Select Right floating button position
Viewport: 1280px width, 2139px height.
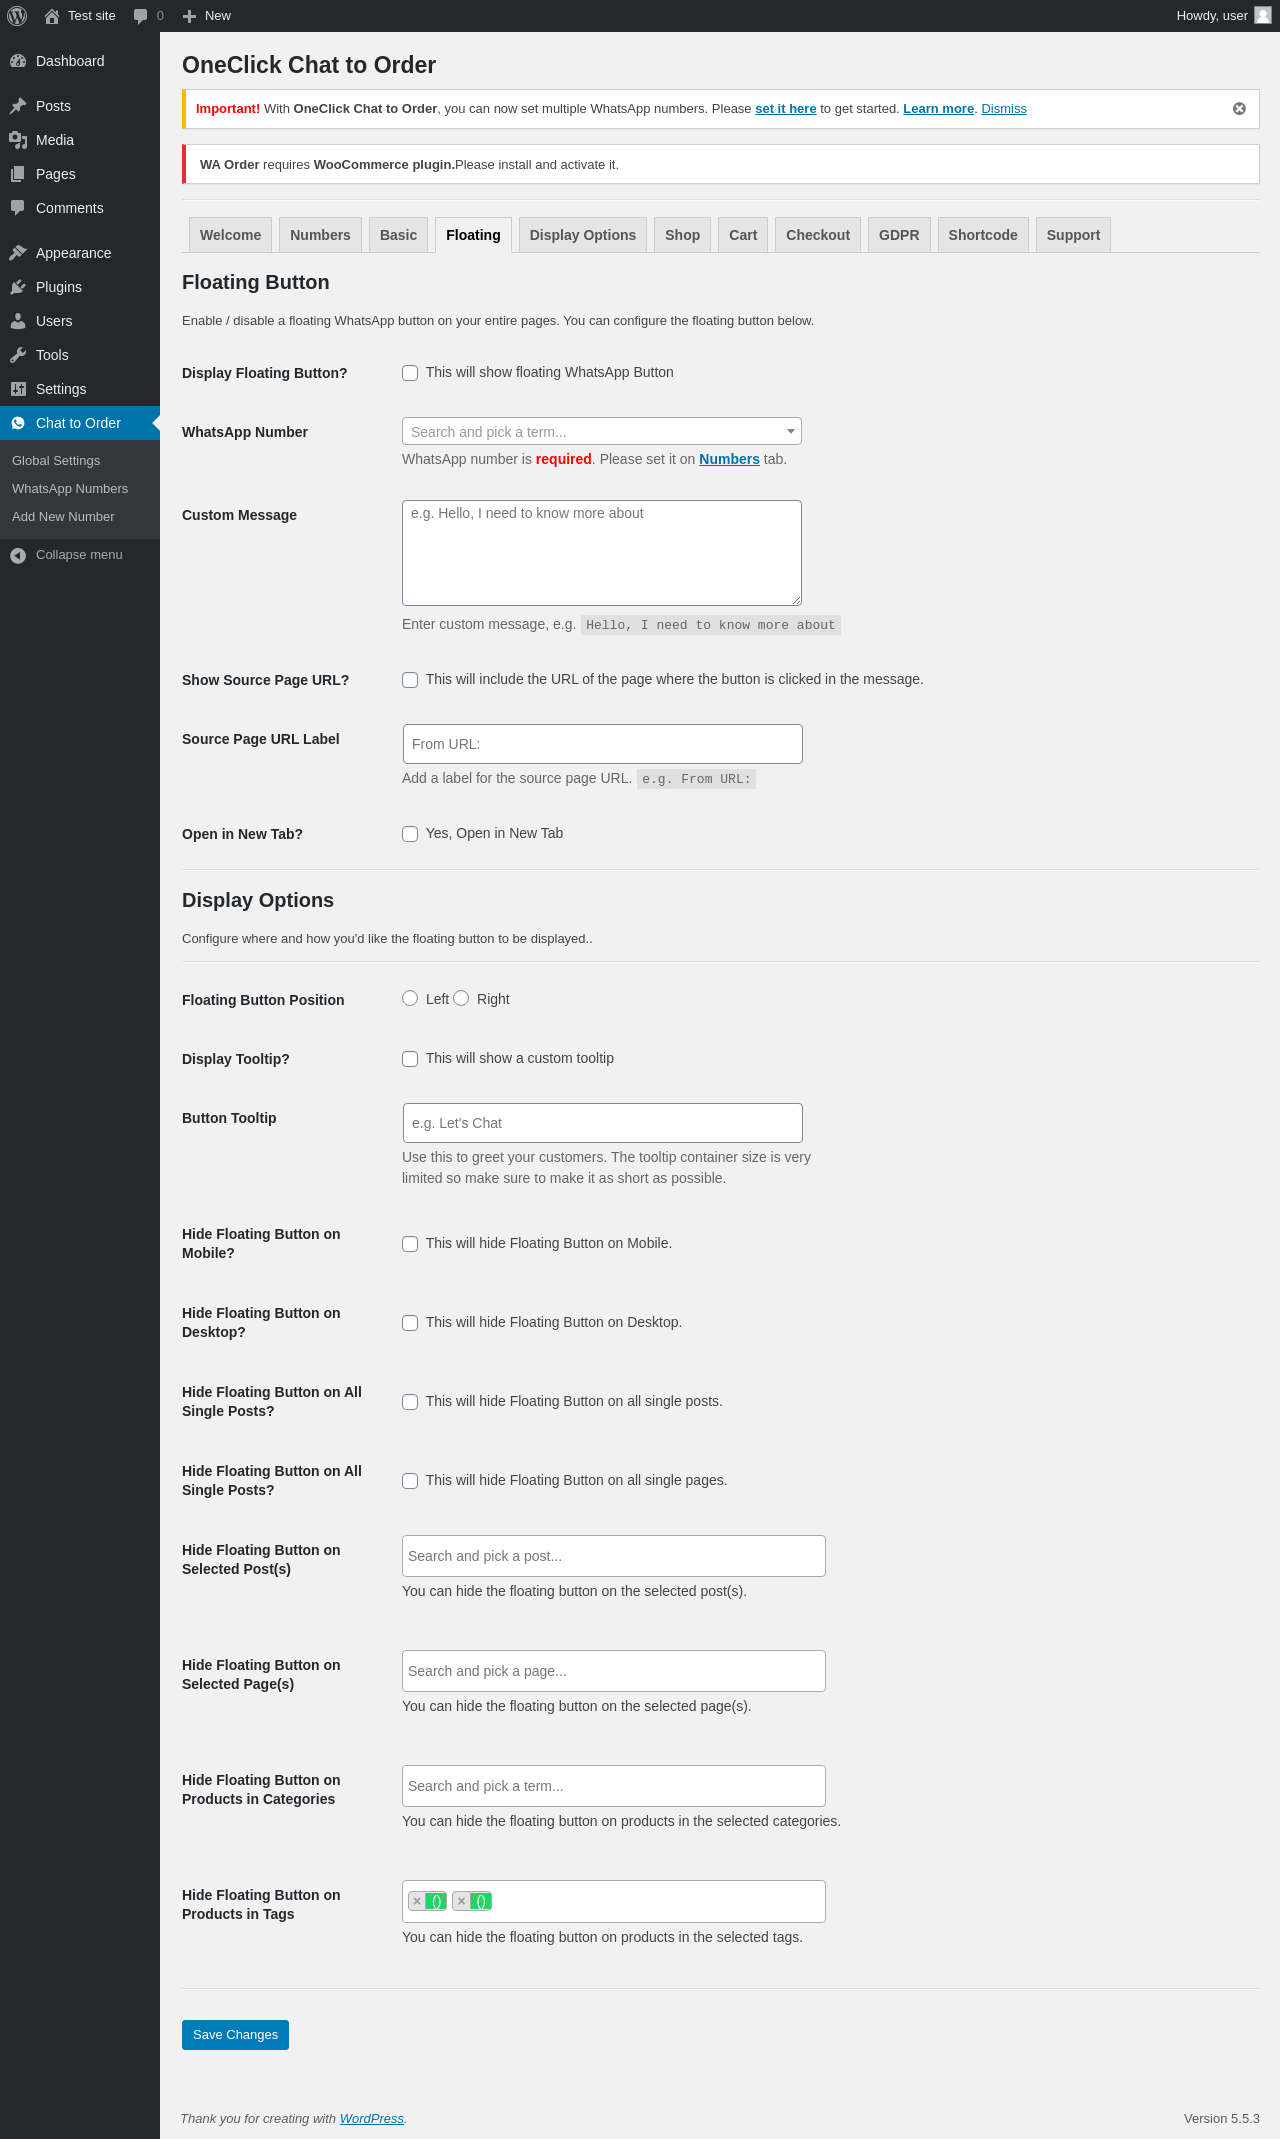click(x=461, y=998)
